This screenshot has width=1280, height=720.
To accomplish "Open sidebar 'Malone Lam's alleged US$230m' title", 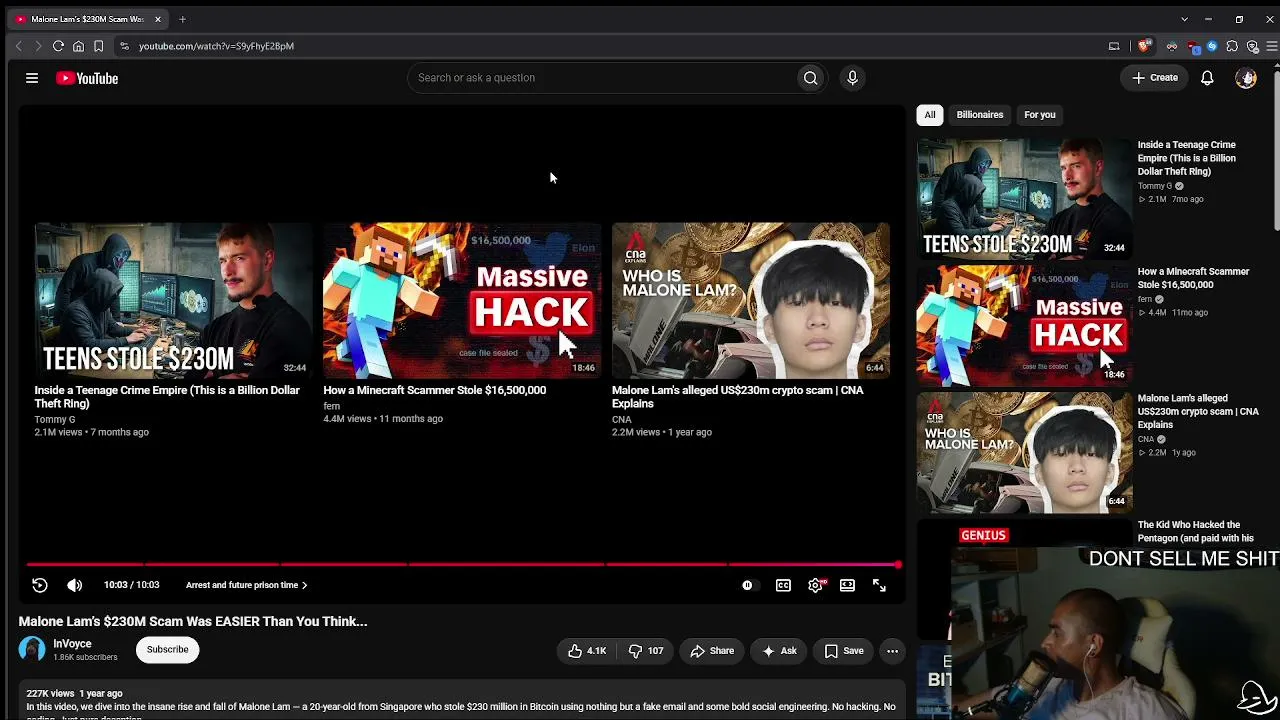I will click(x=1198, y=411).
